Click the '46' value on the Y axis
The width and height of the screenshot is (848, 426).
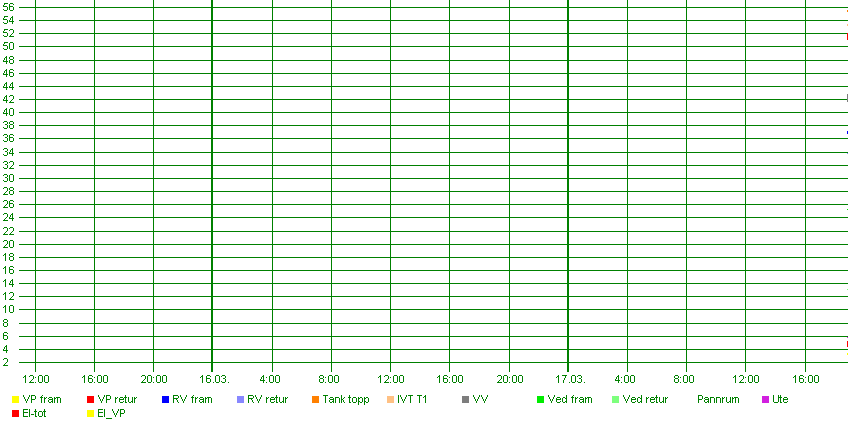click(8, 73)
